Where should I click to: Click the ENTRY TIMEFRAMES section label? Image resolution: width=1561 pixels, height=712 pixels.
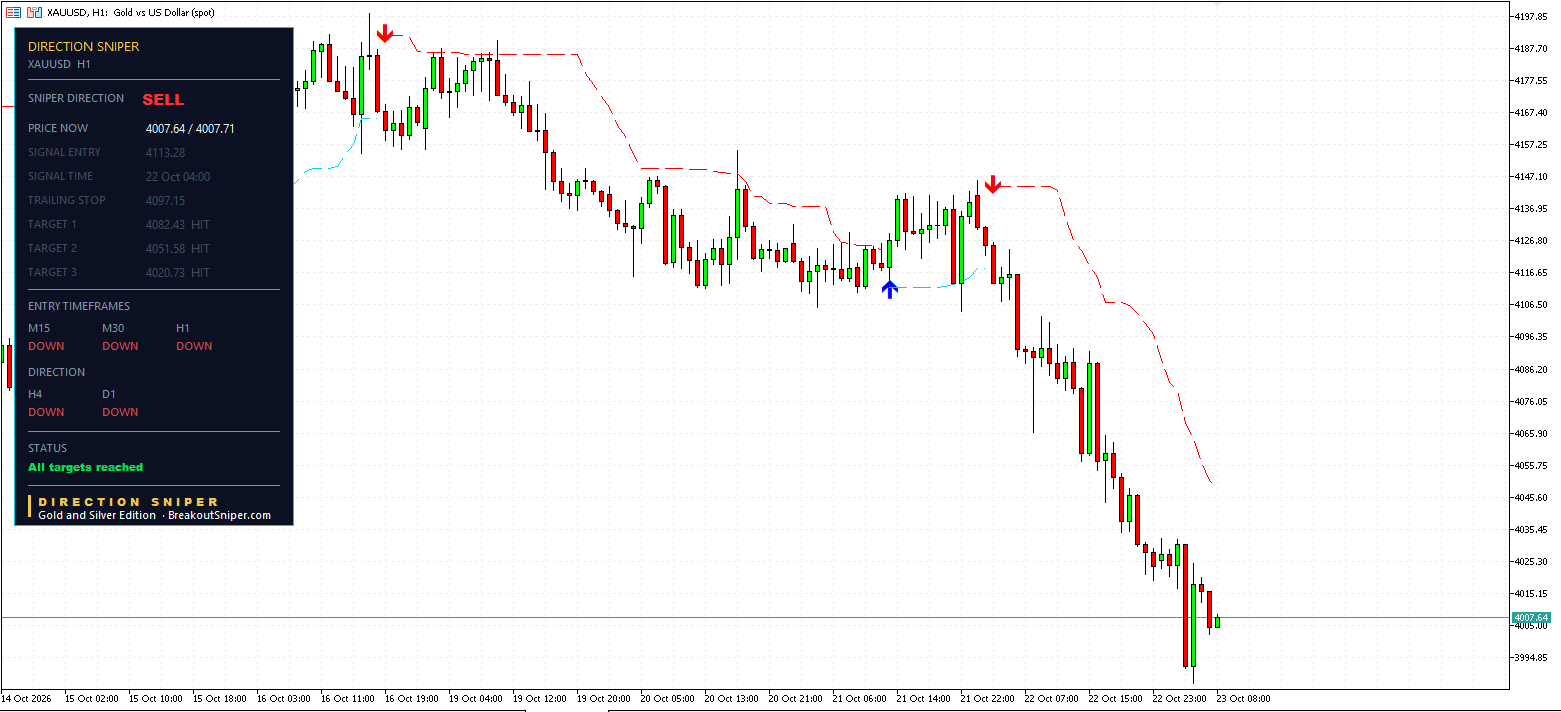(x=79, y=307)
